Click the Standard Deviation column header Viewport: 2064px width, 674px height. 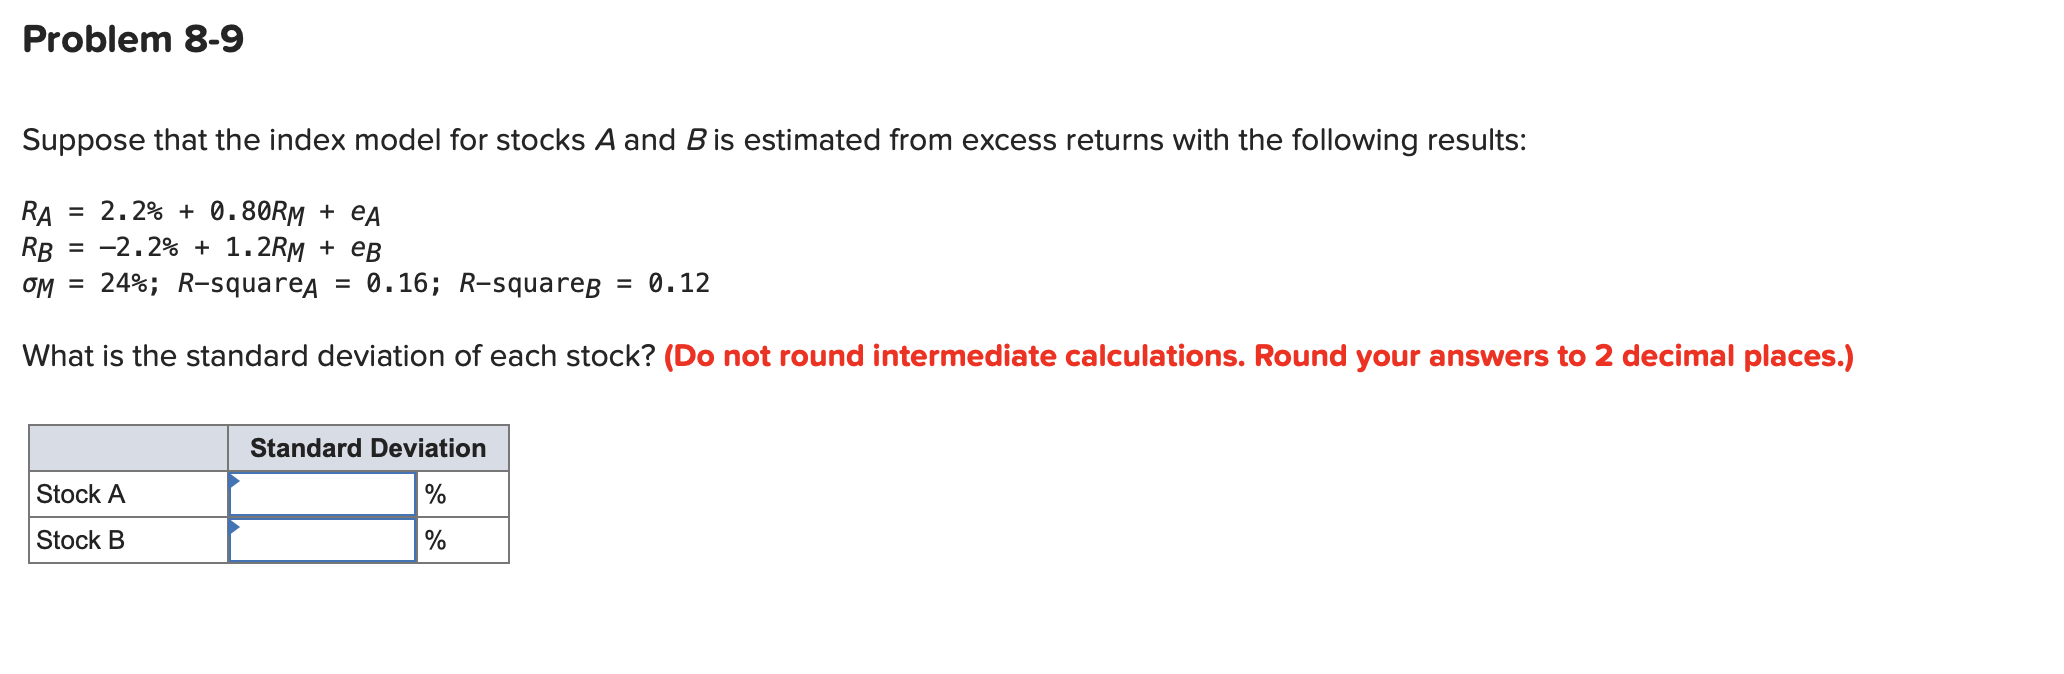[x=366, y=447]
